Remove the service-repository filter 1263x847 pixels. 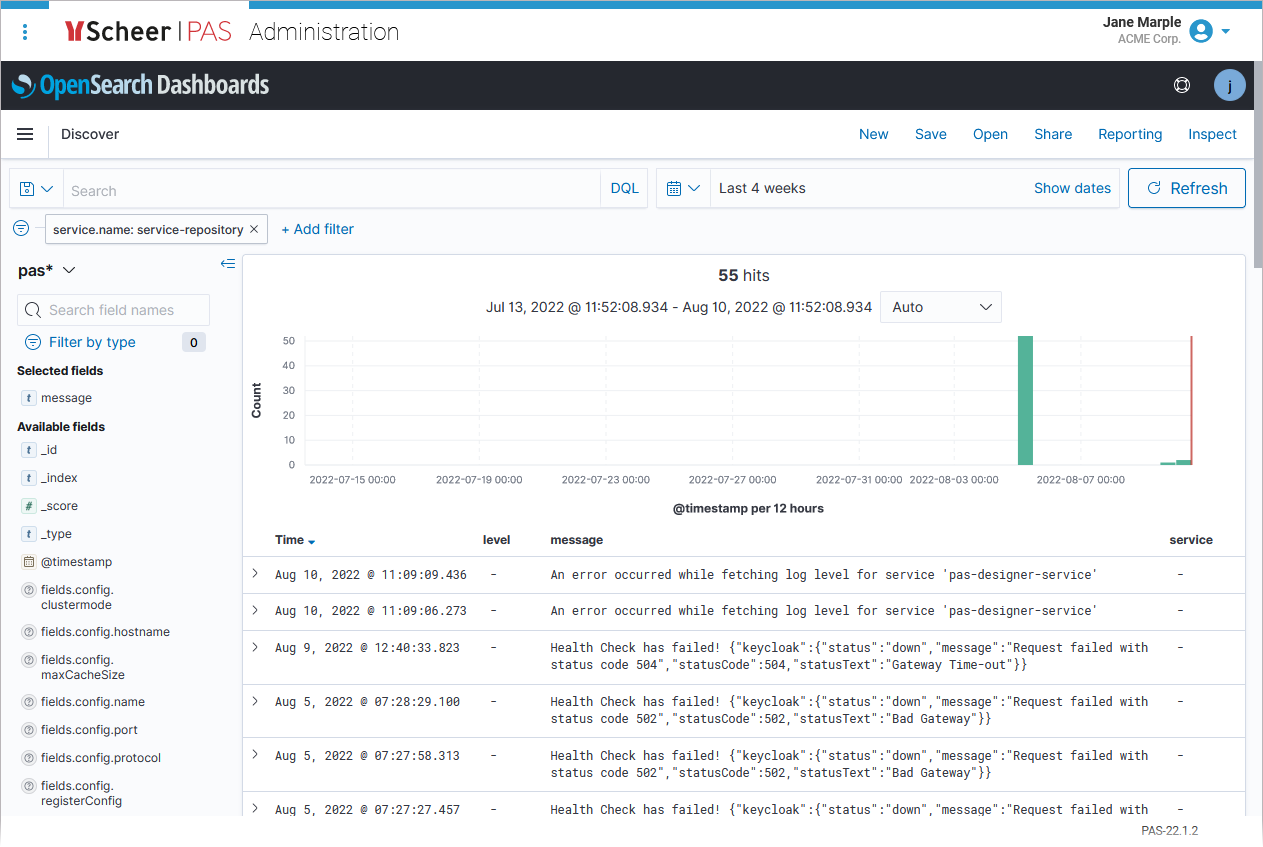tap(254, 229)
